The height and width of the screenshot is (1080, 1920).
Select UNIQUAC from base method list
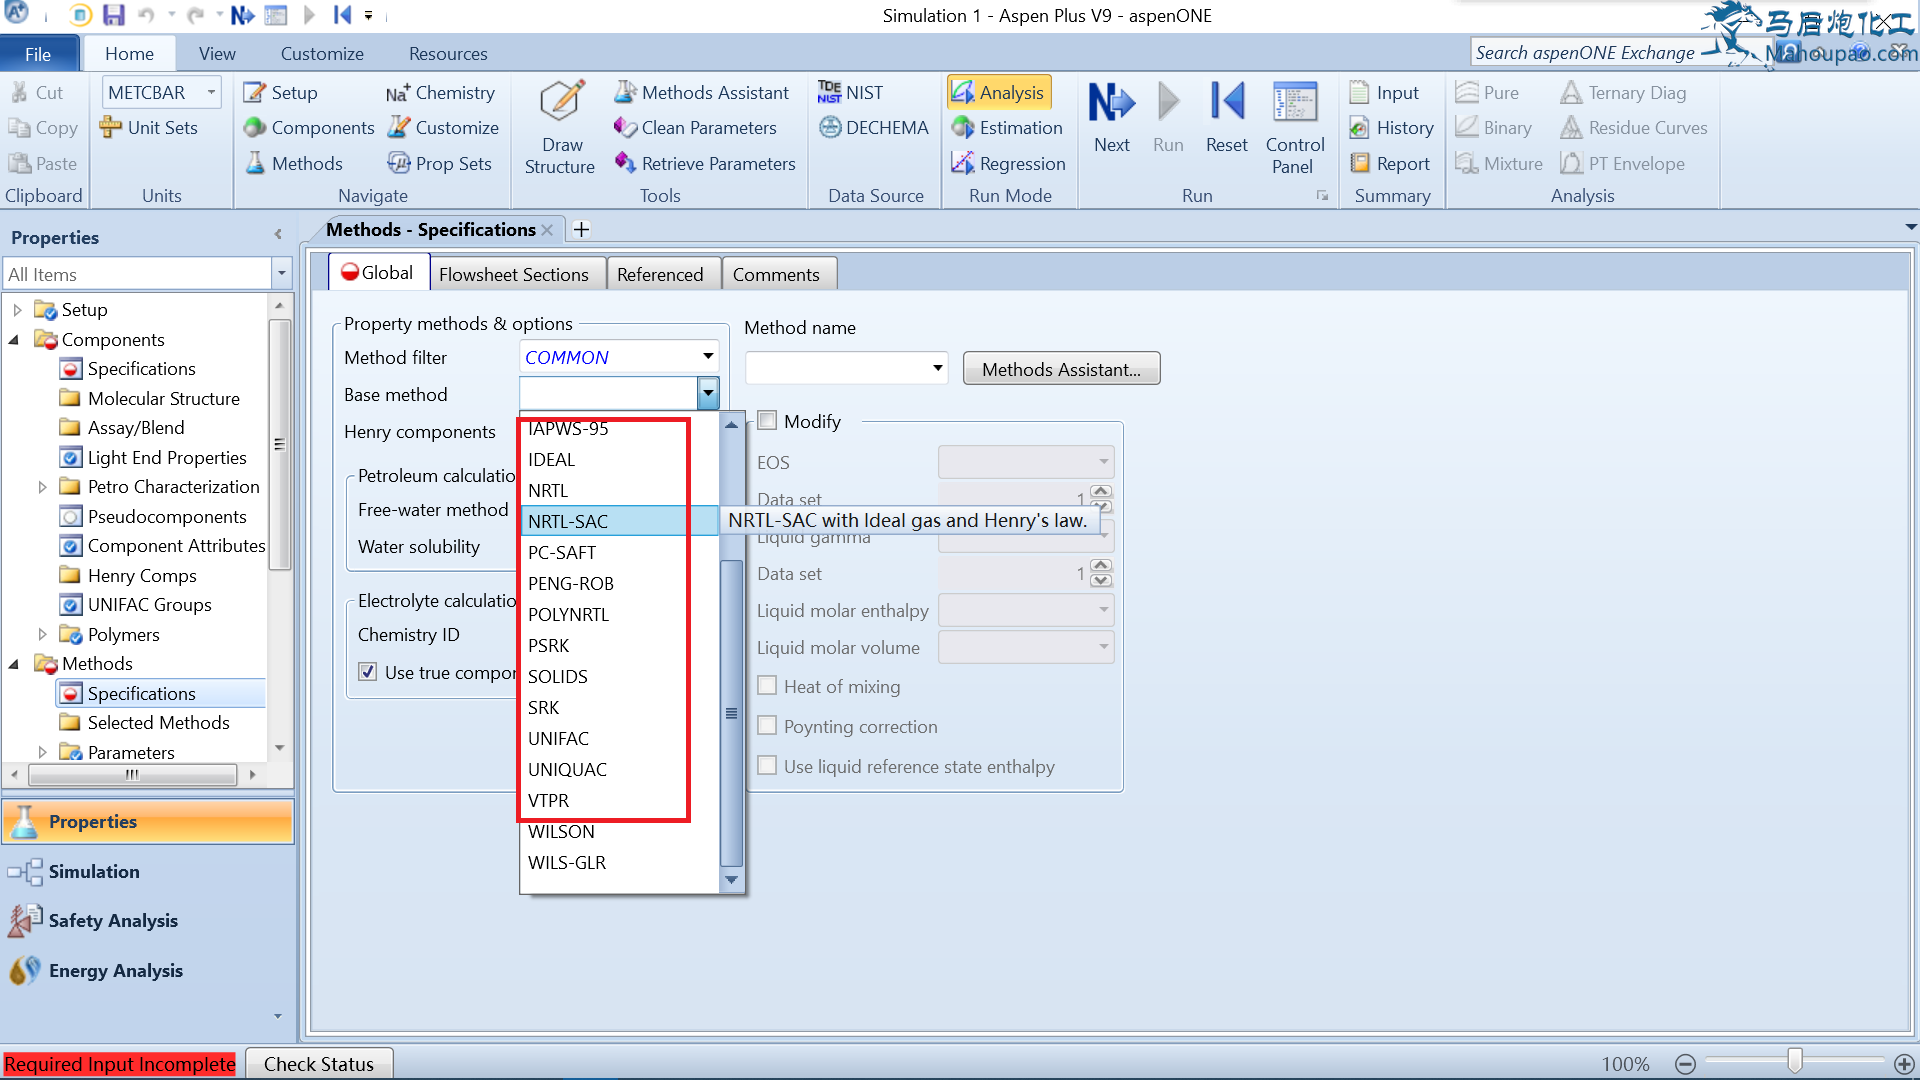(619, 769)
